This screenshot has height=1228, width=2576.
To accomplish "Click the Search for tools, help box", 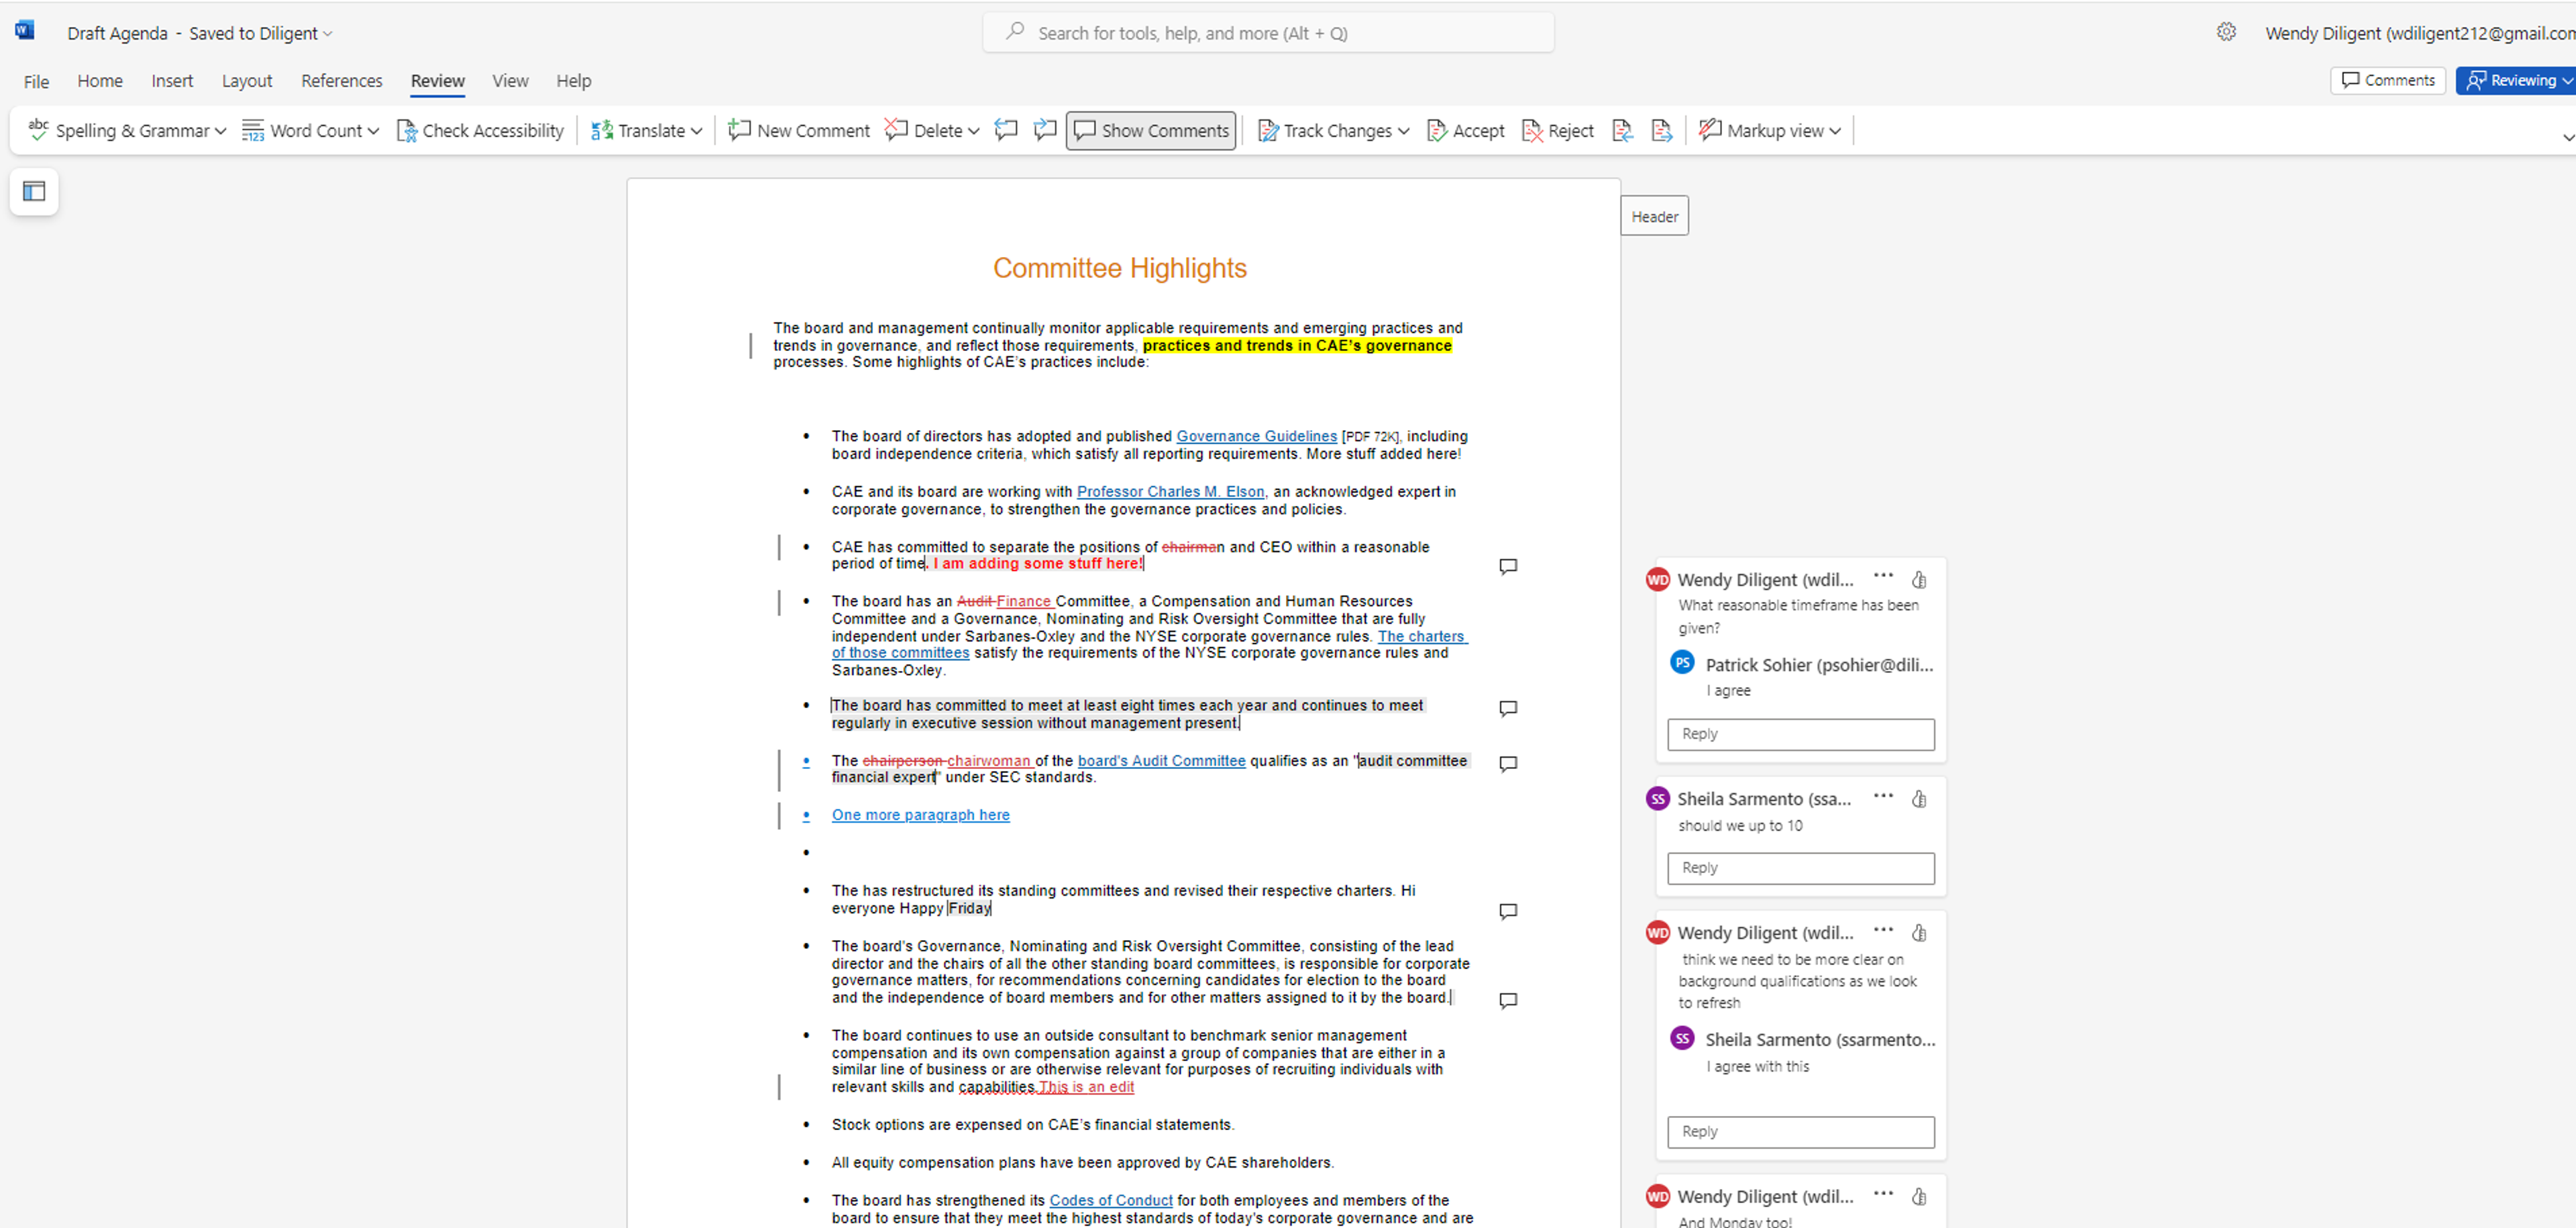I will (x=1268, y=33).
